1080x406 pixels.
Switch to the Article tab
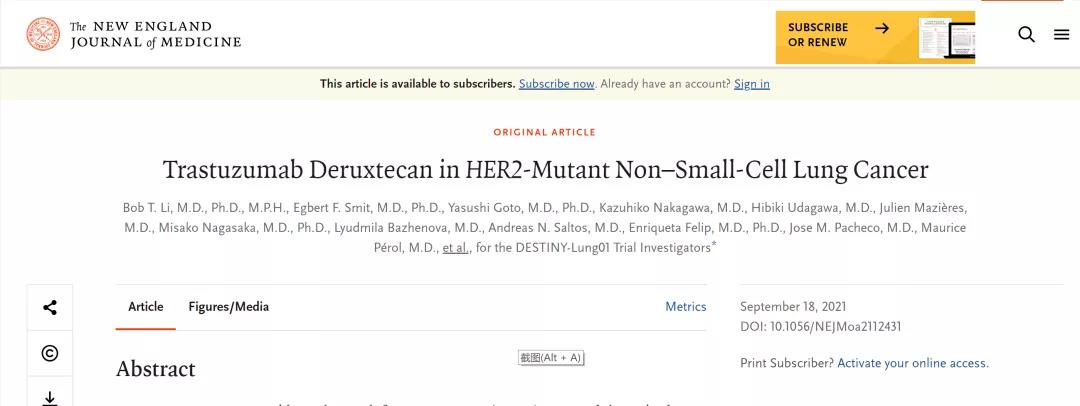coord(145,307)
